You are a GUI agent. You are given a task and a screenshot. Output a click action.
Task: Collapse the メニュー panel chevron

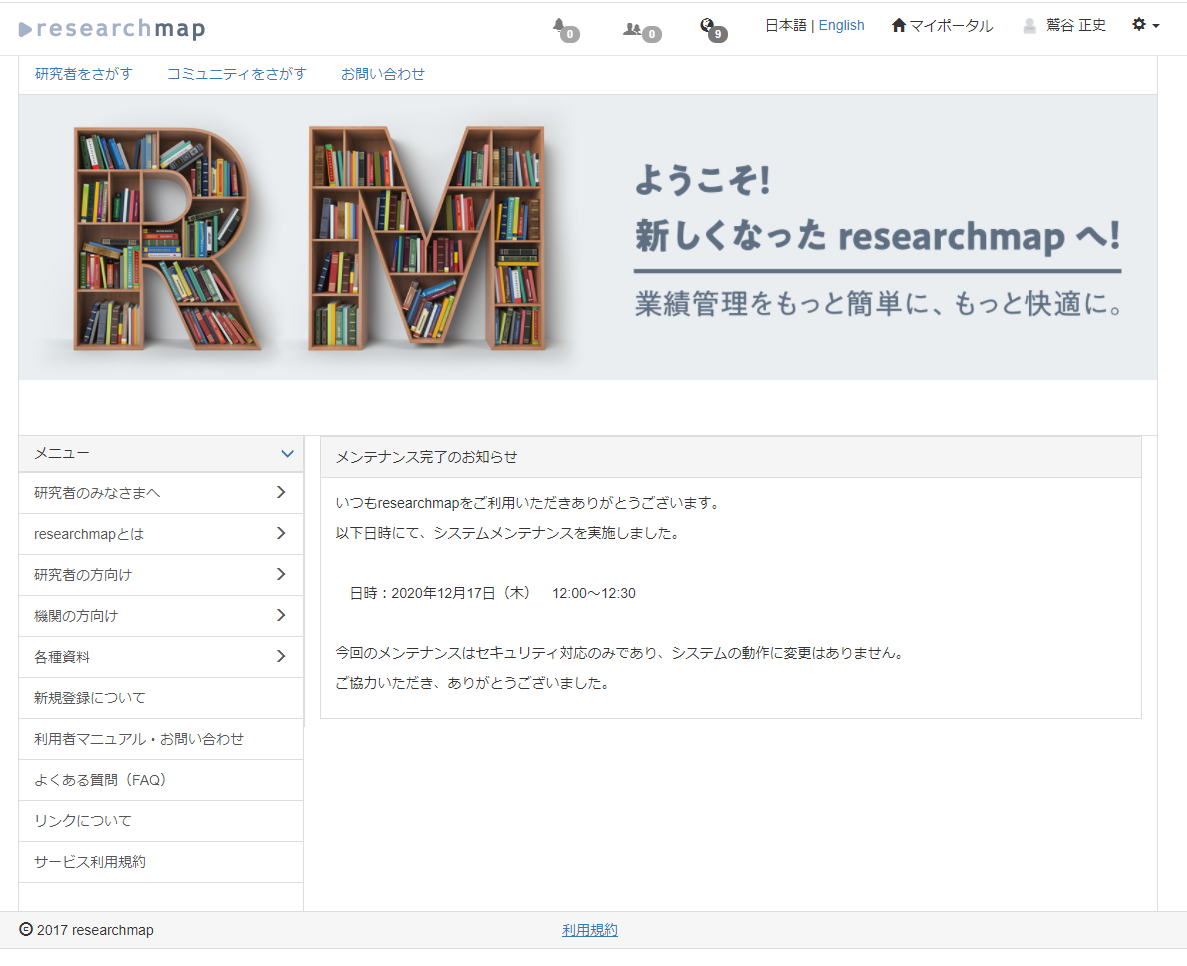tap(287, 453)
